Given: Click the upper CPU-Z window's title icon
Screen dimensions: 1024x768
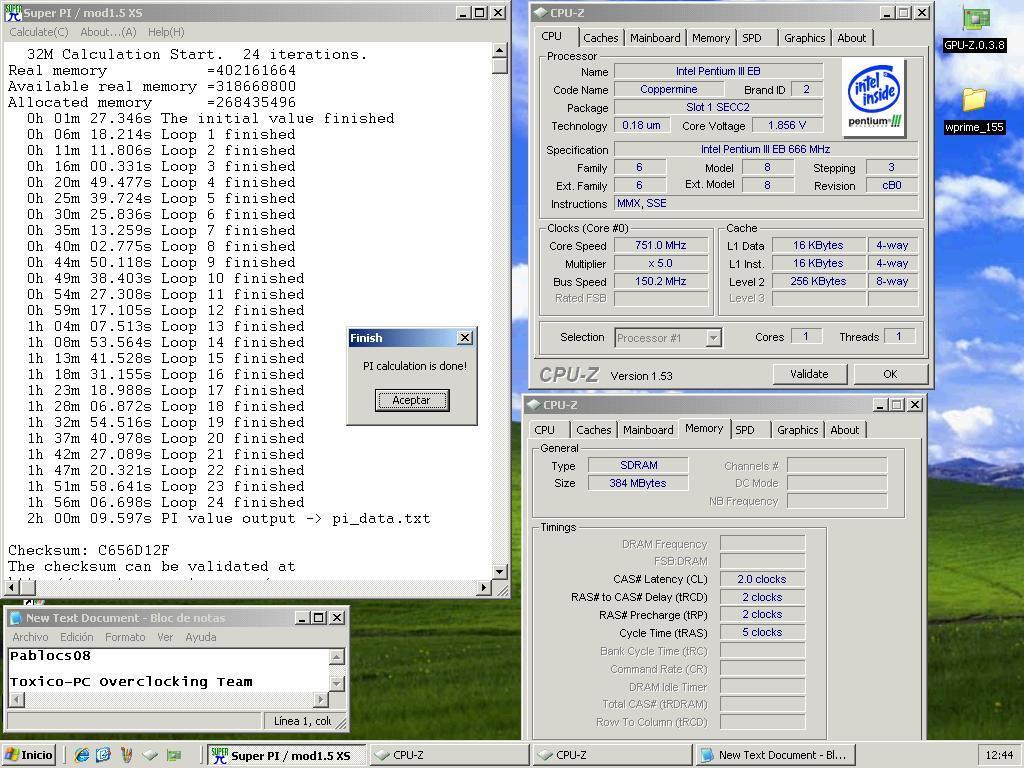Looking at the screenshot, I should pos(540,12).
